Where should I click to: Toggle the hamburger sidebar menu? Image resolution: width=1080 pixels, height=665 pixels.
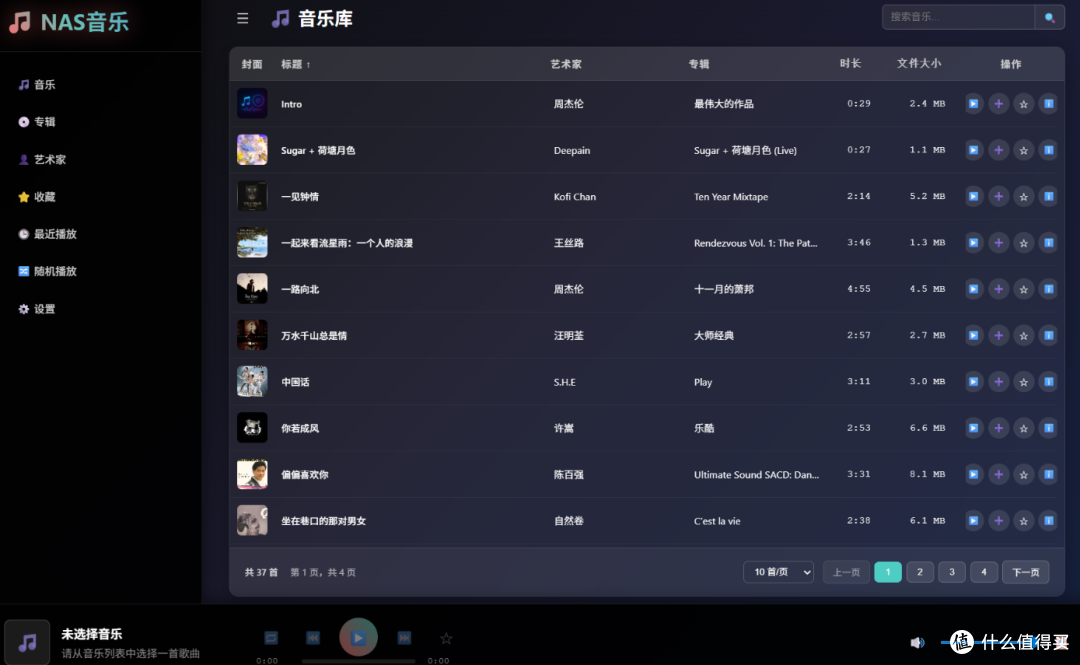point(242,19)
